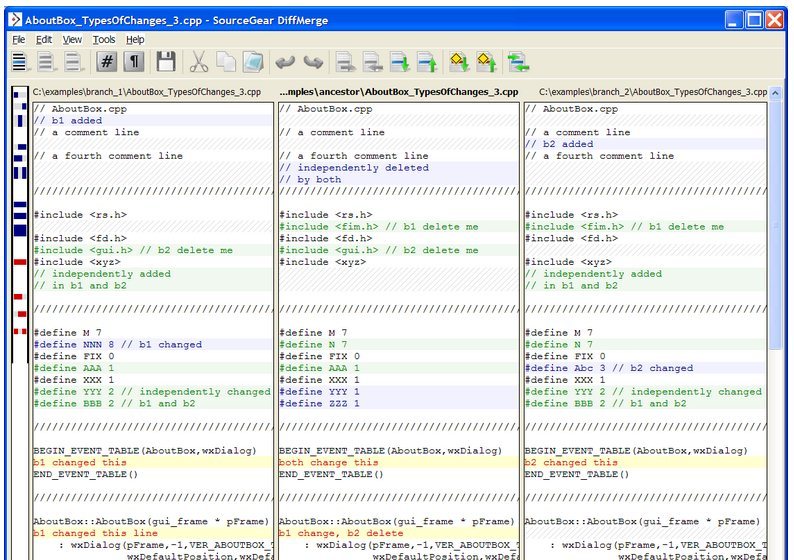
Task: Click the red conflict marker in overview strip
Action: [19, 261]
